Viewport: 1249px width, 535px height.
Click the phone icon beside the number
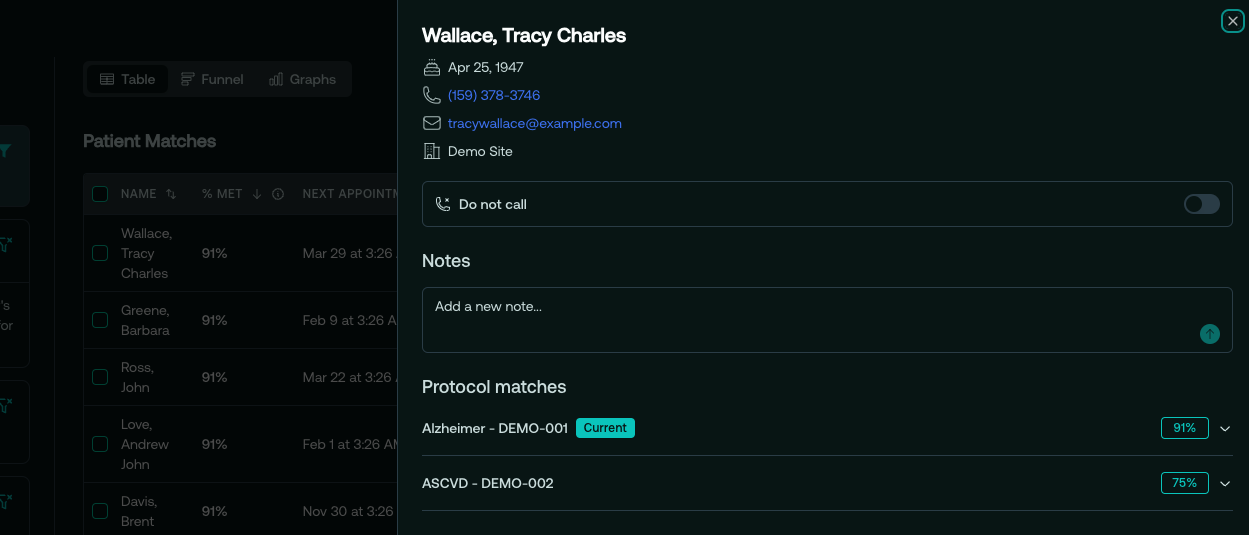(432, 95)
